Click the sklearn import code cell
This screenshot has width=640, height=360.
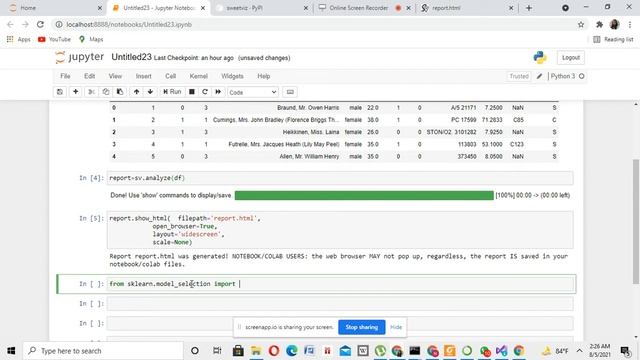340,284
